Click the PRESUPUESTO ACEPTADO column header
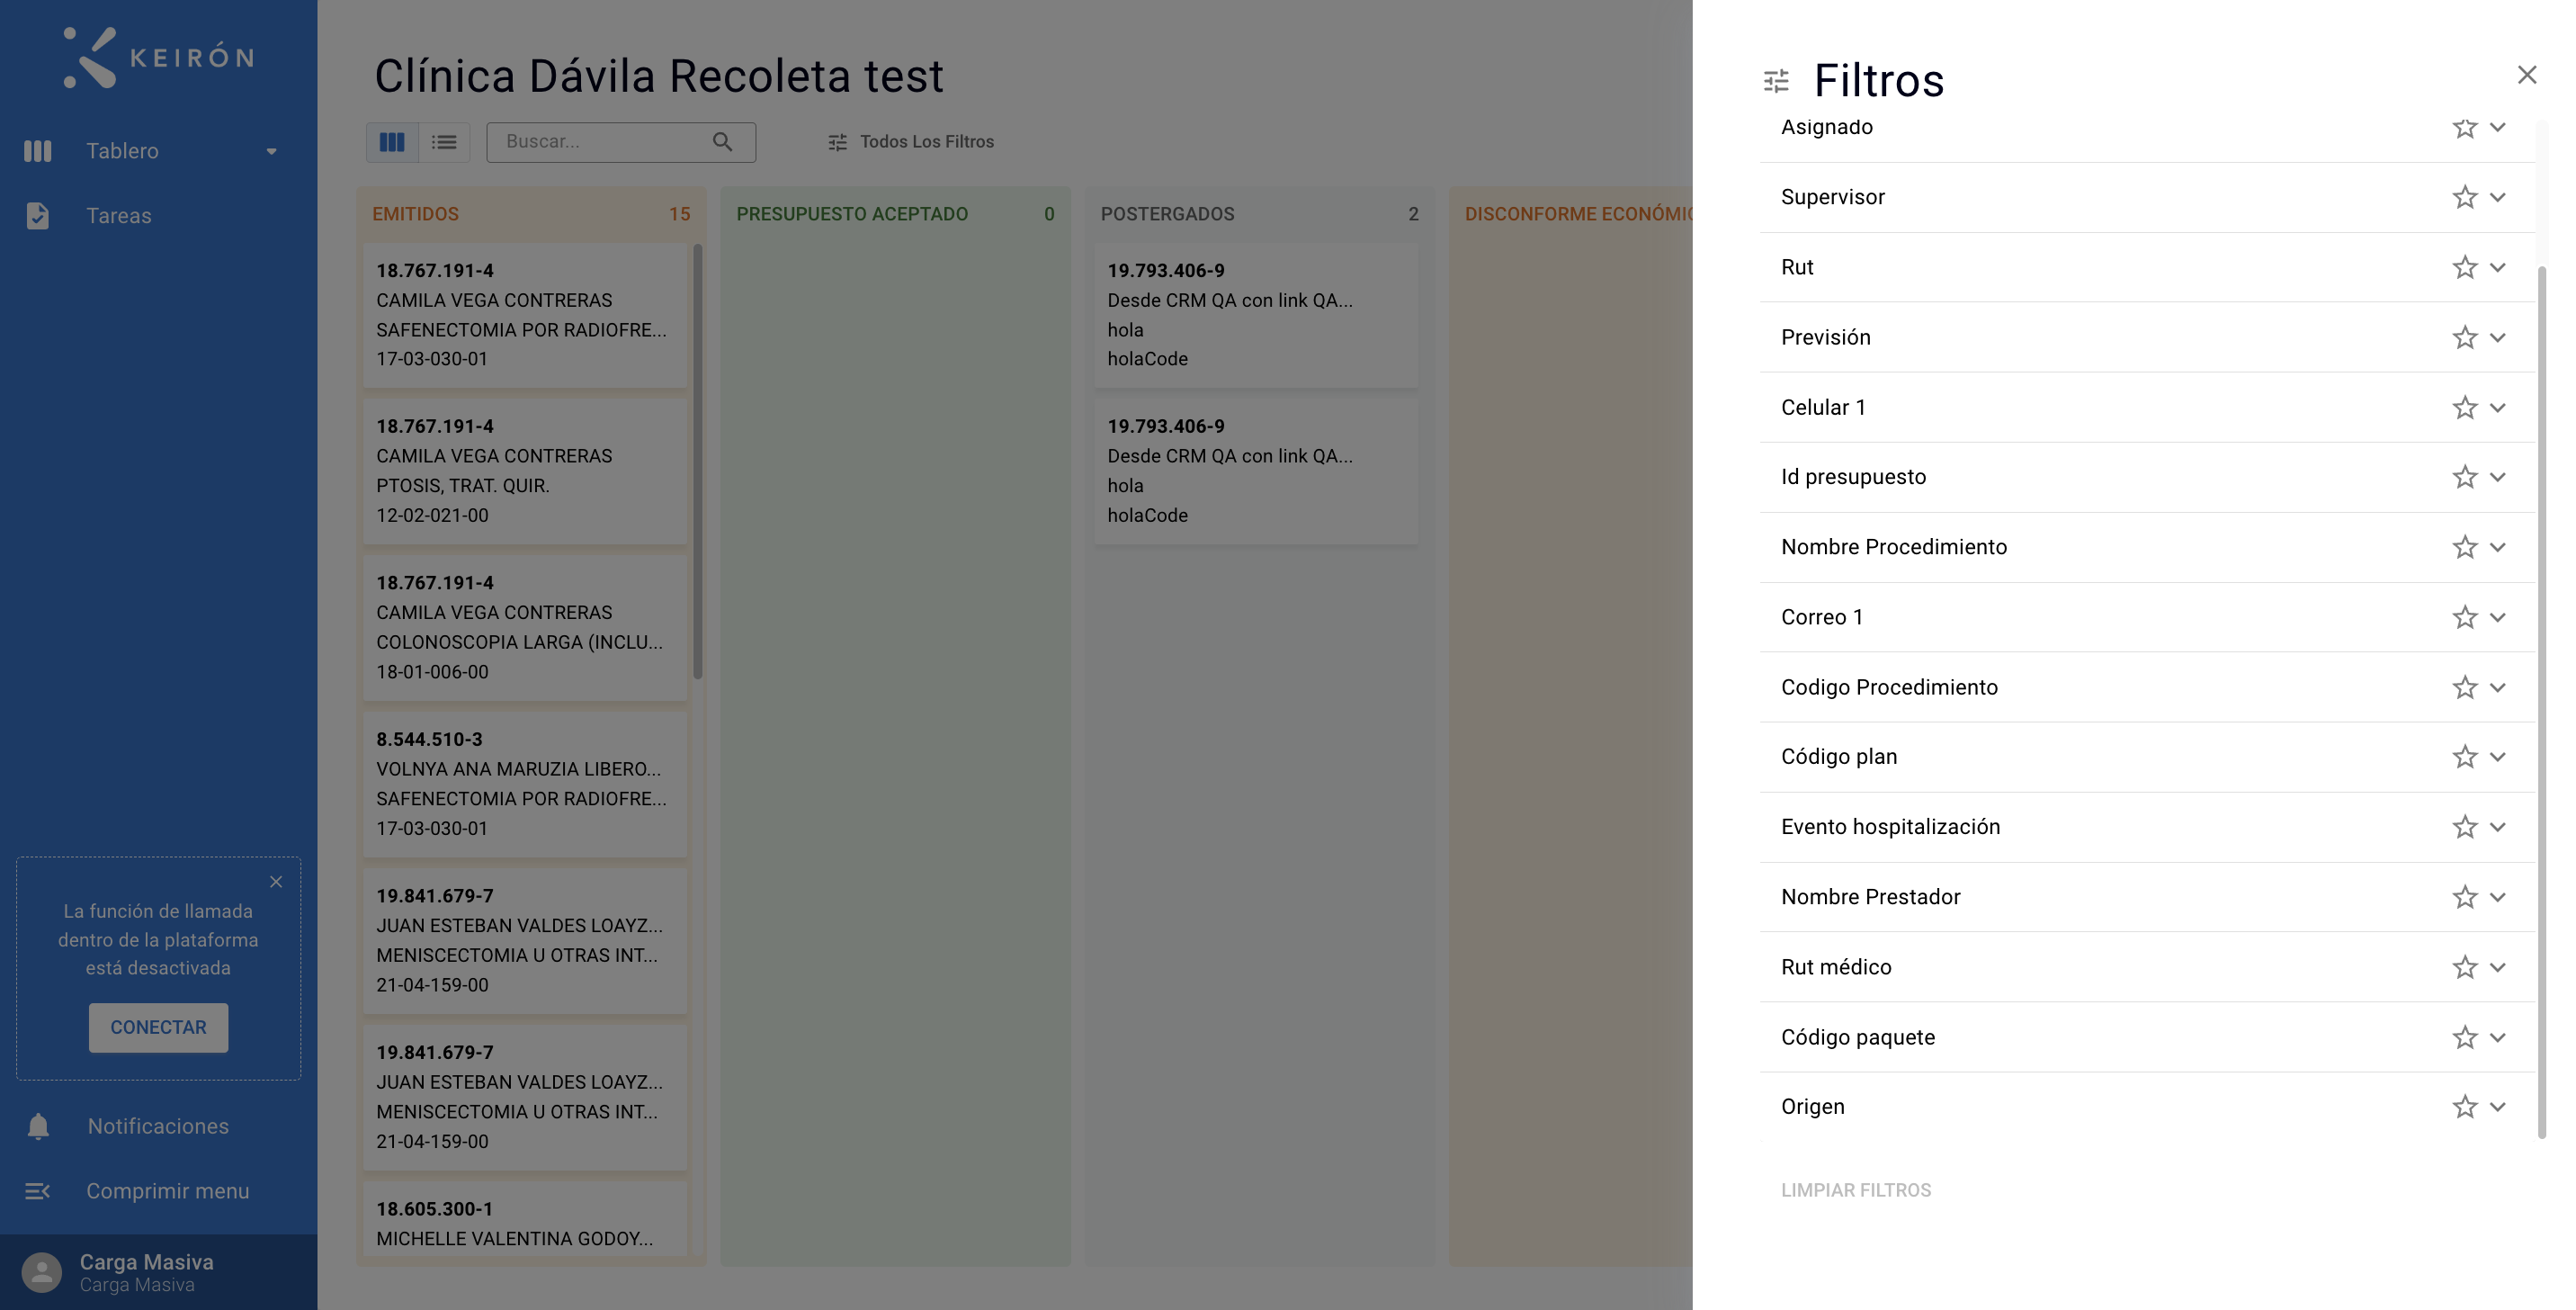 895,214
